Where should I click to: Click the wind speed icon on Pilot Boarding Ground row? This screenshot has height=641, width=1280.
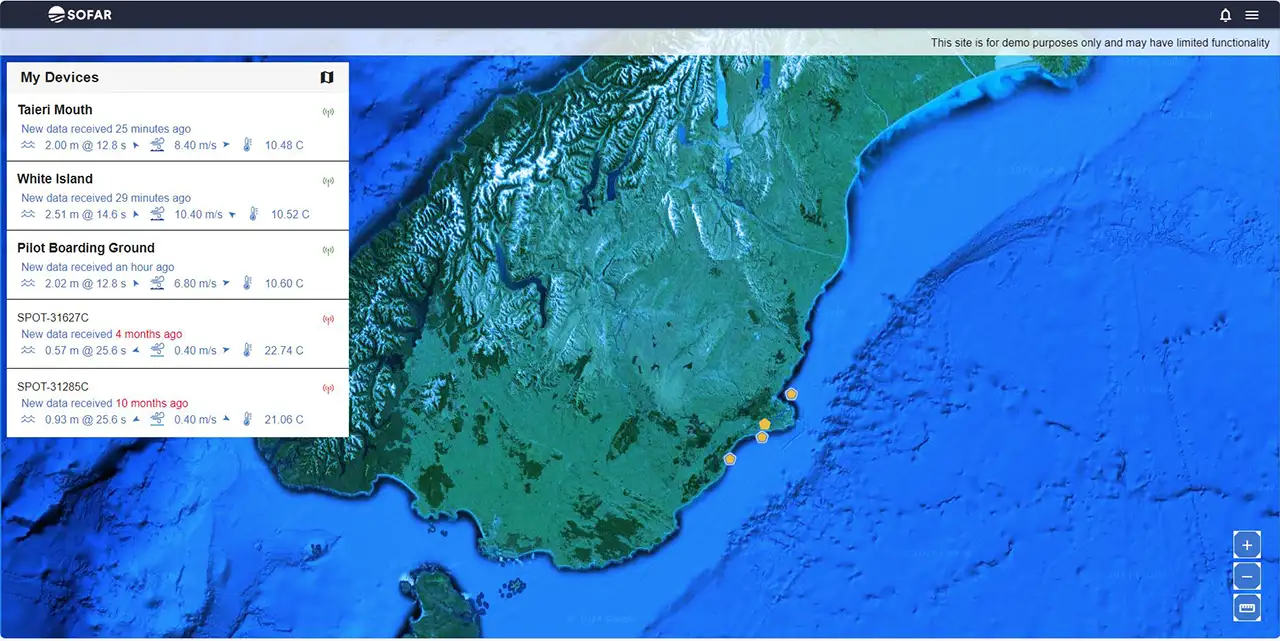(157, 283)
